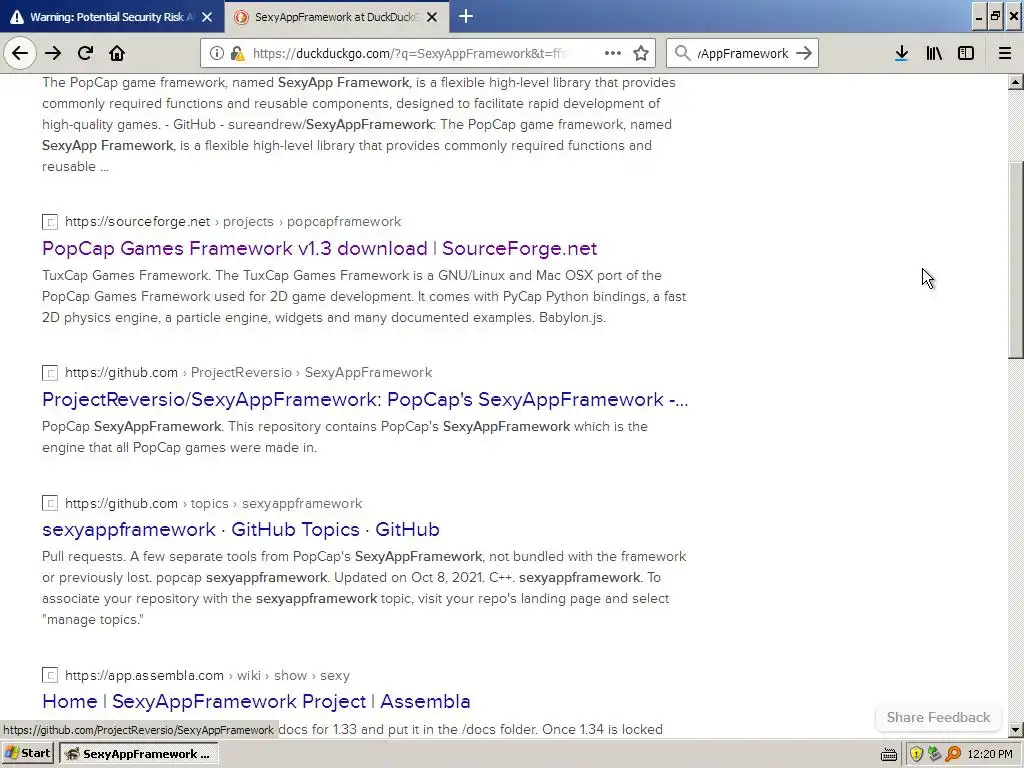This screenshot has width=1024, height=768.
Task: Open a new tab with plus button
Action: (466, 16)
